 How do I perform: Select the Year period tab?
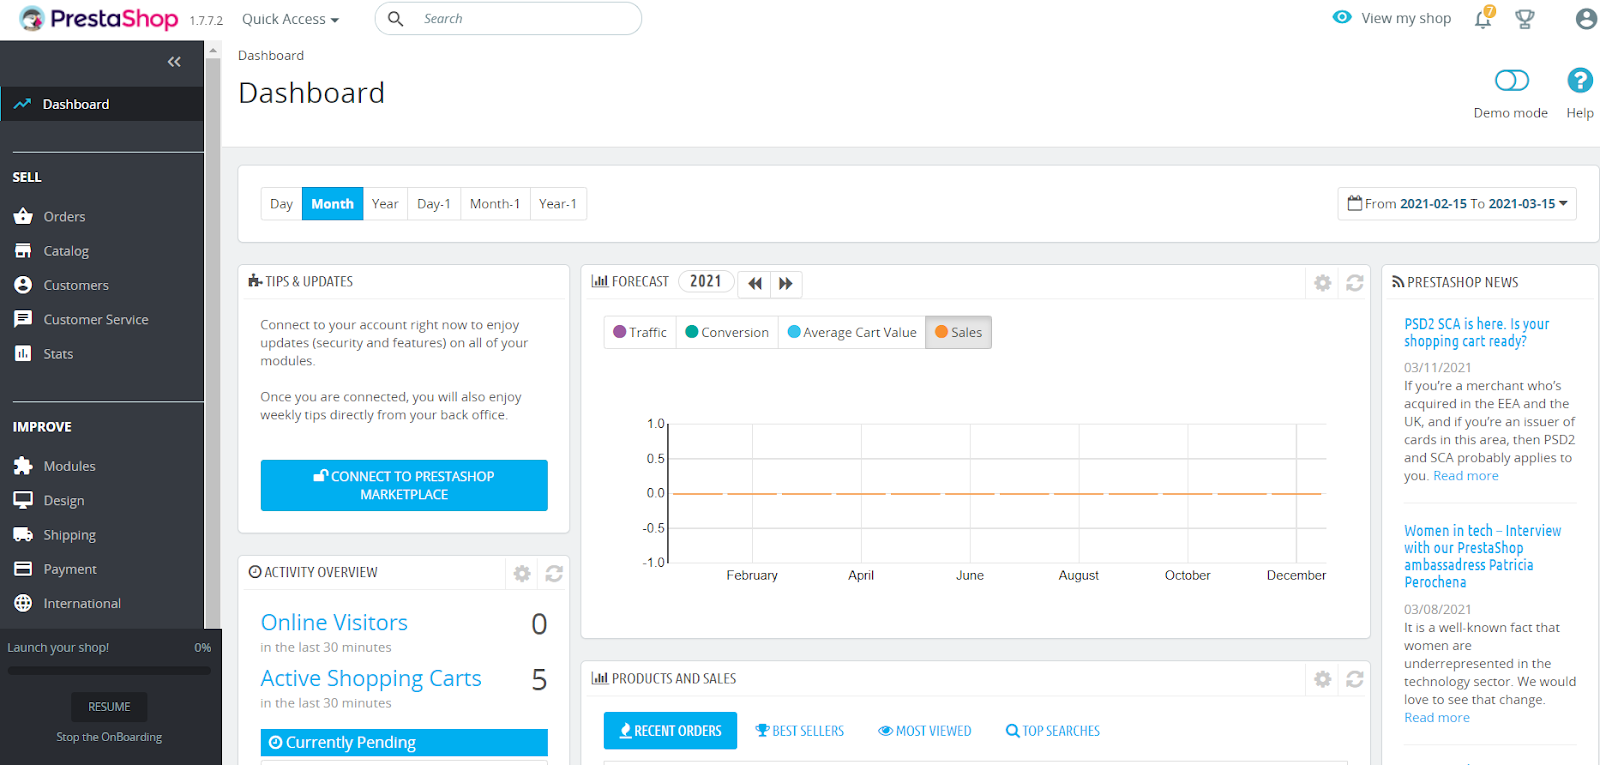point(385,204)
